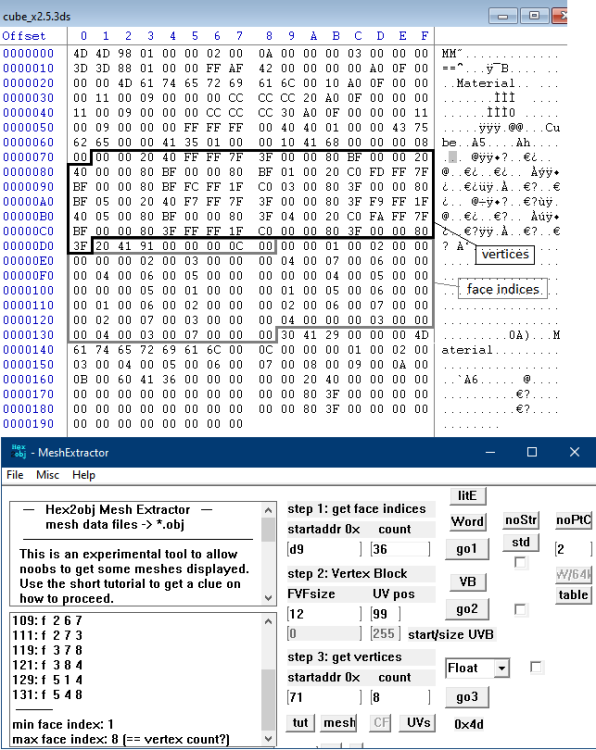Open the Help menu
The height and width of the screenshot is (750, 596).
tap(84, 475)
